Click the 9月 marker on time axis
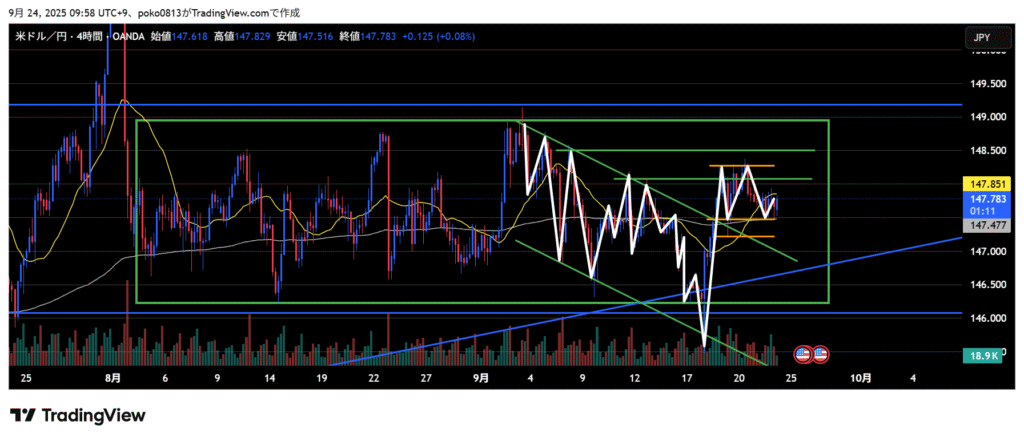 [x=481, y=378]
